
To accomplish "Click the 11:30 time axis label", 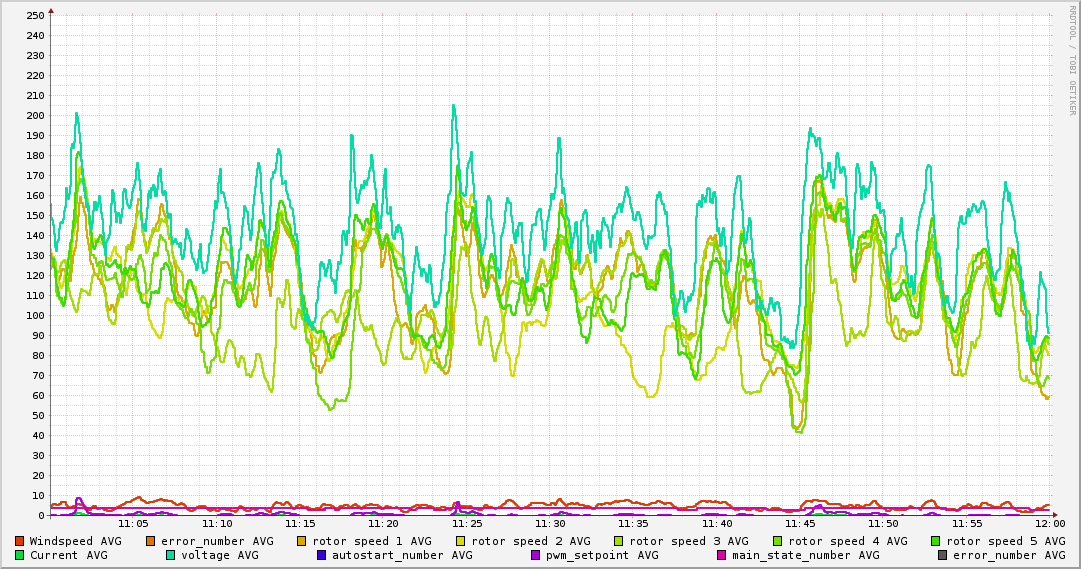I will coord(550,524).
